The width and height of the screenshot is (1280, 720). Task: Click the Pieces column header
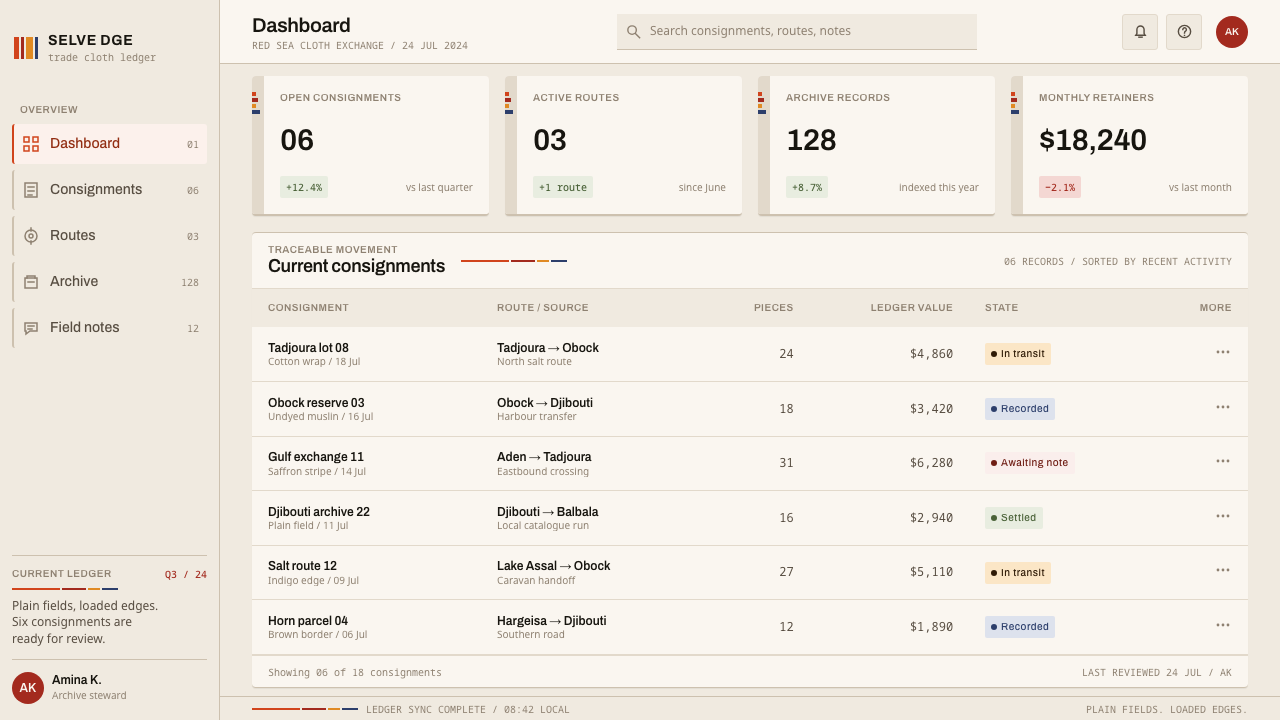tap(773, 308)
